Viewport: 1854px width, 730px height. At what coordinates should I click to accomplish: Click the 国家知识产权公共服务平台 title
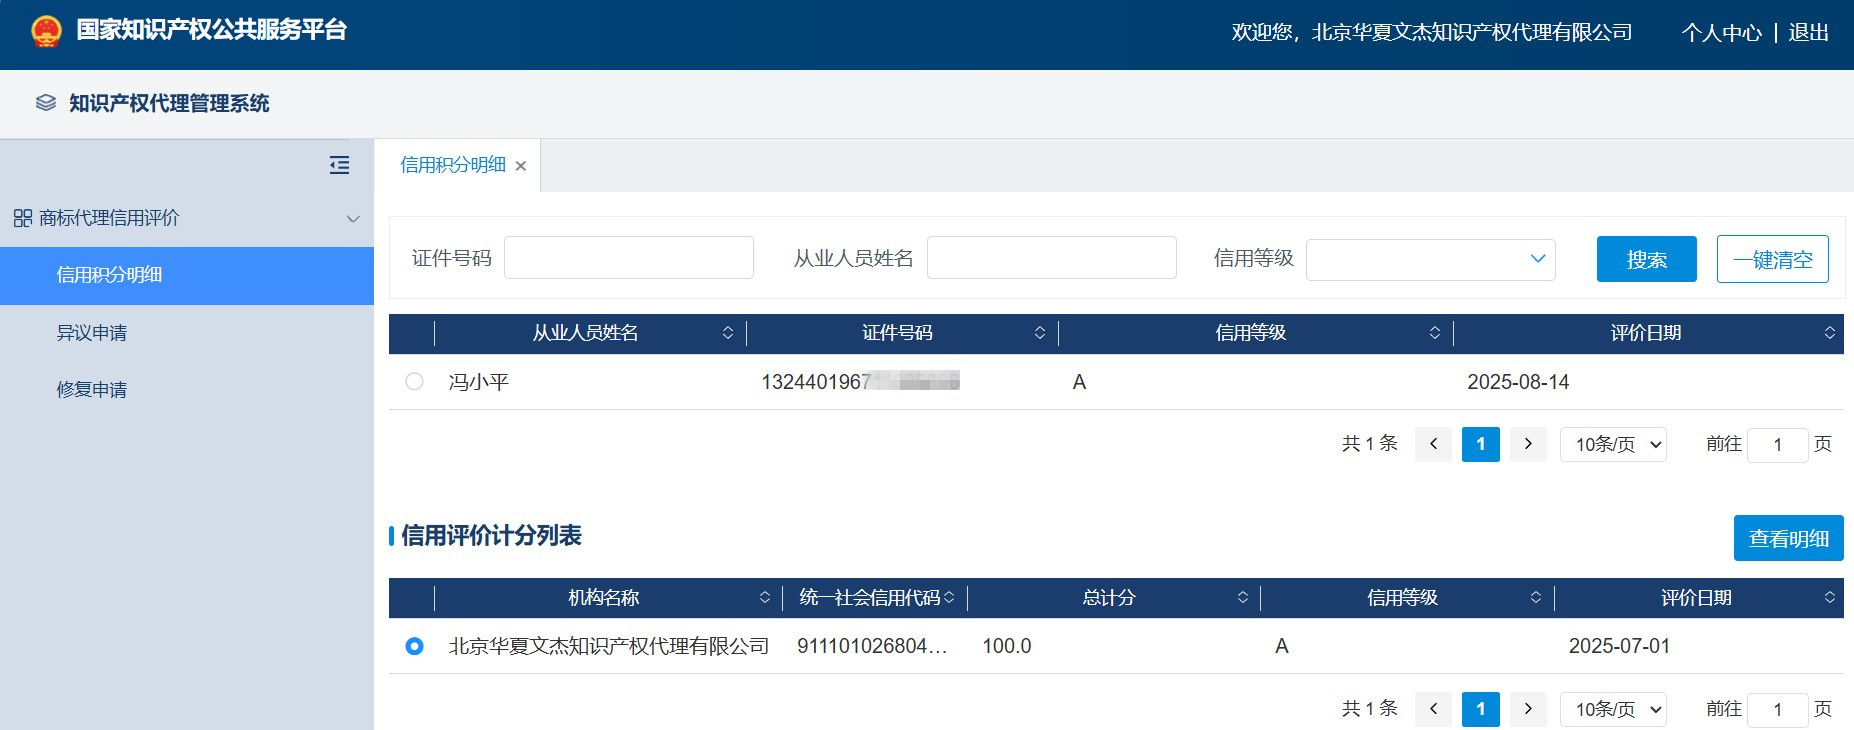[212, 30]
